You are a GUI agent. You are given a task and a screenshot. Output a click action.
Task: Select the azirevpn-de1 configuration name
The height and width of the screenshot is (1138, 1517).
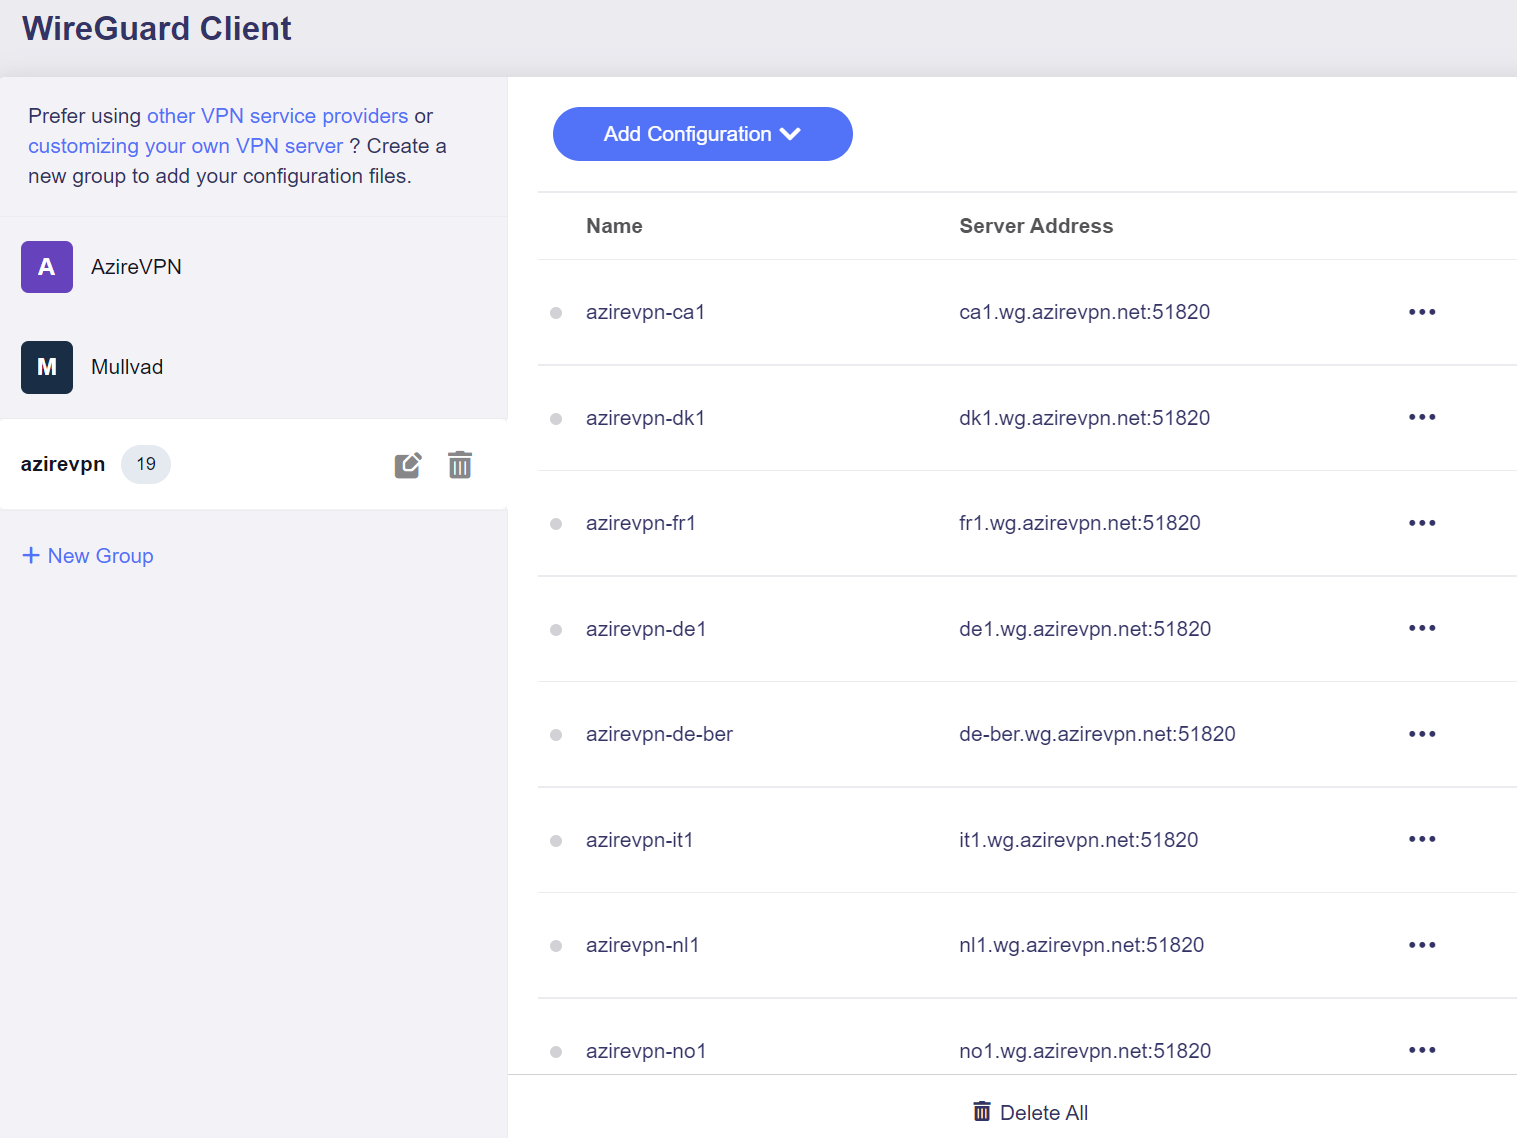pos(646,629)
